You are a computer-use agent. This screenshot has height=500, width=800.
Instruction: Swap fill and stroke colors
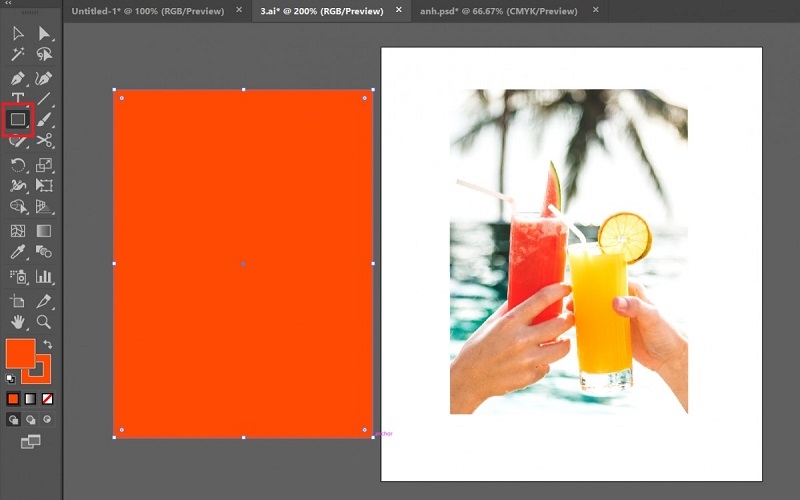coord(48,345)
